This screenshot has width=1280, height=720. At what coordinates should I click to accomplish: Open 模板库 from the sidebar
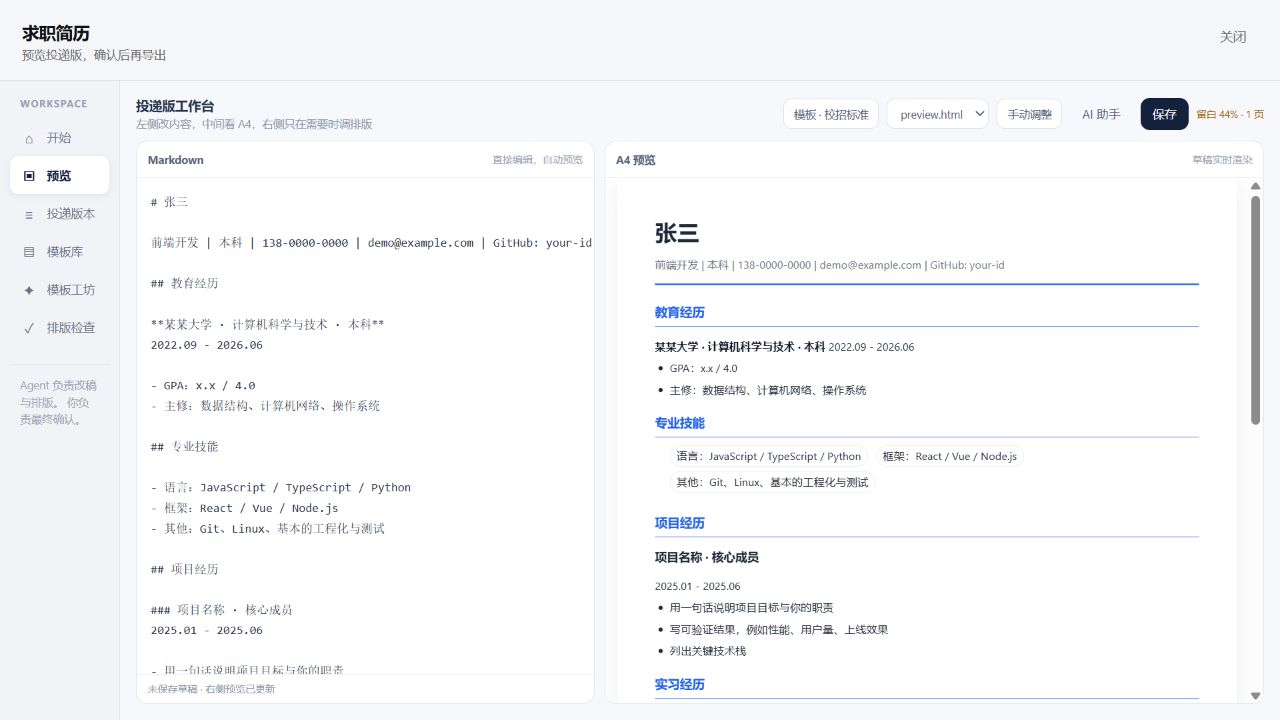point(60,252)
